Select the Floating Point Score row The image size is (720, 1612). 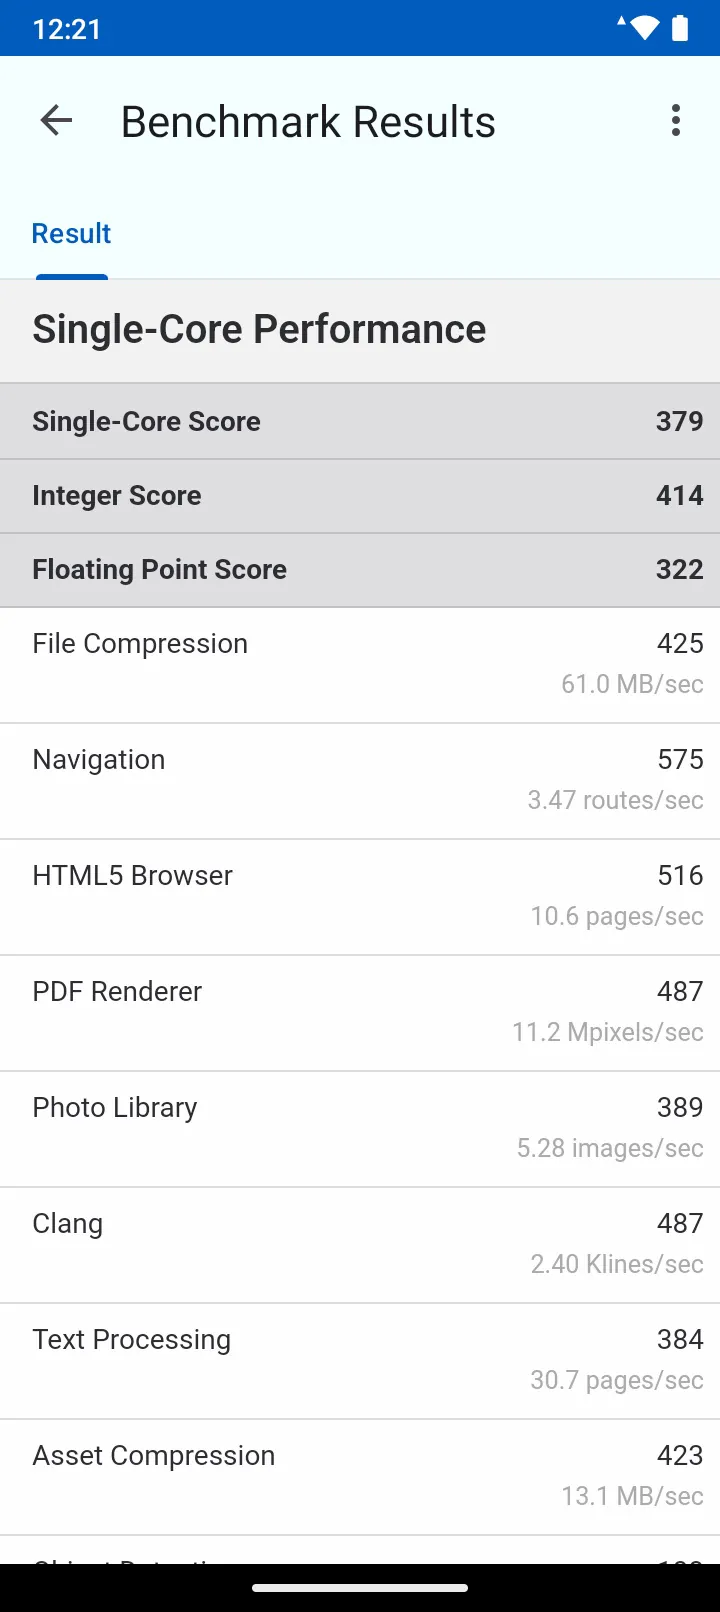coord(360,570)
